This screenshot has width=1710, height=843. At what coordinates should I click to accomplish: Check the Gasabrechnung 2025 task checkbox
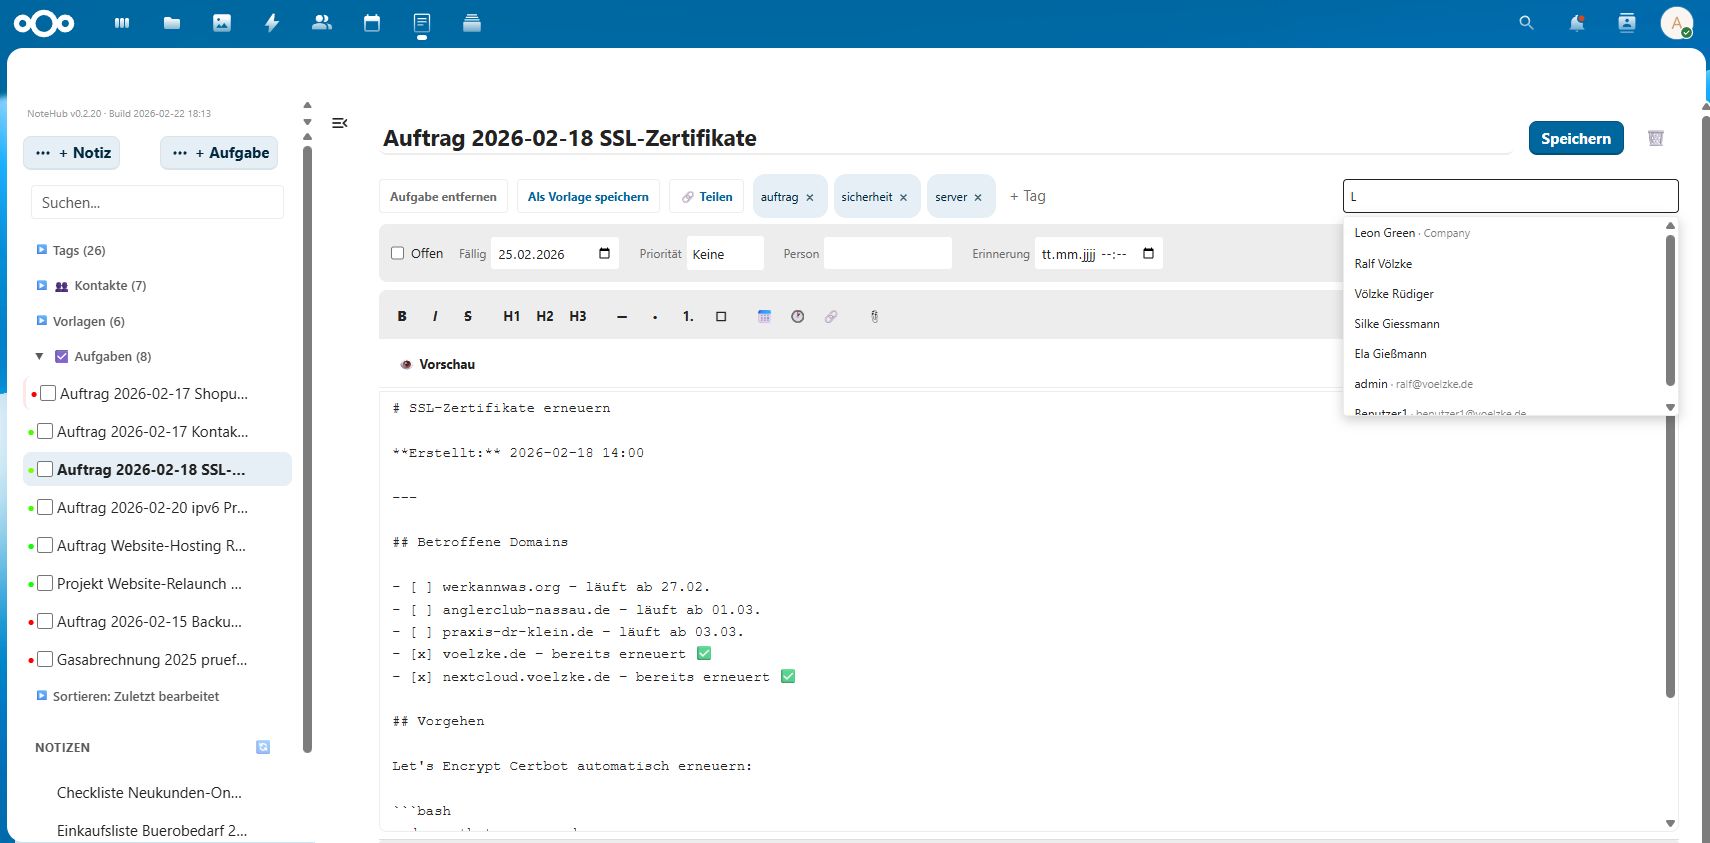(x=45, y=659)
